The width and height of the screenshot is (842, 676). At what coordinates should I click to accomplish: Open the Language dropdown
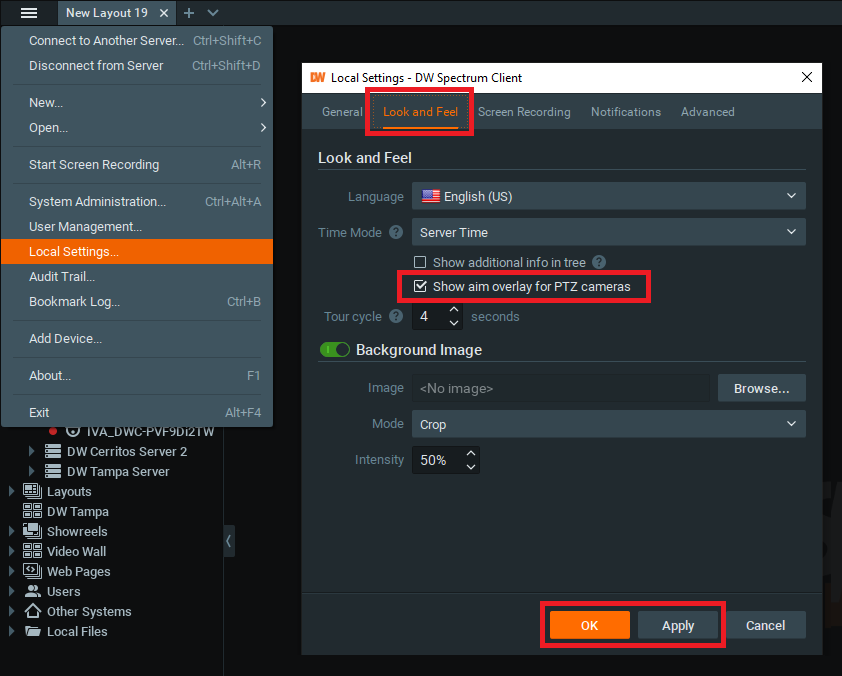[608, 196]
